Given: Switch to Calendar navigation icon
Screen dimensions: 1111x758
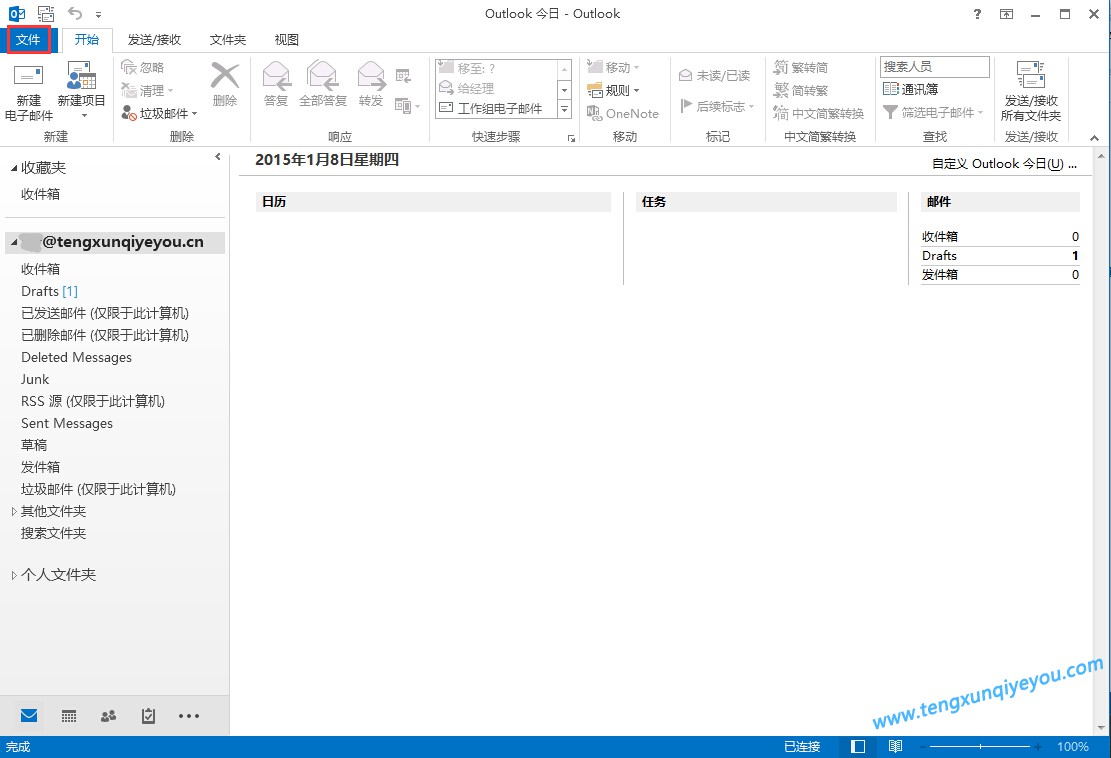Looking at the screenshot, I should coord(69,716).
